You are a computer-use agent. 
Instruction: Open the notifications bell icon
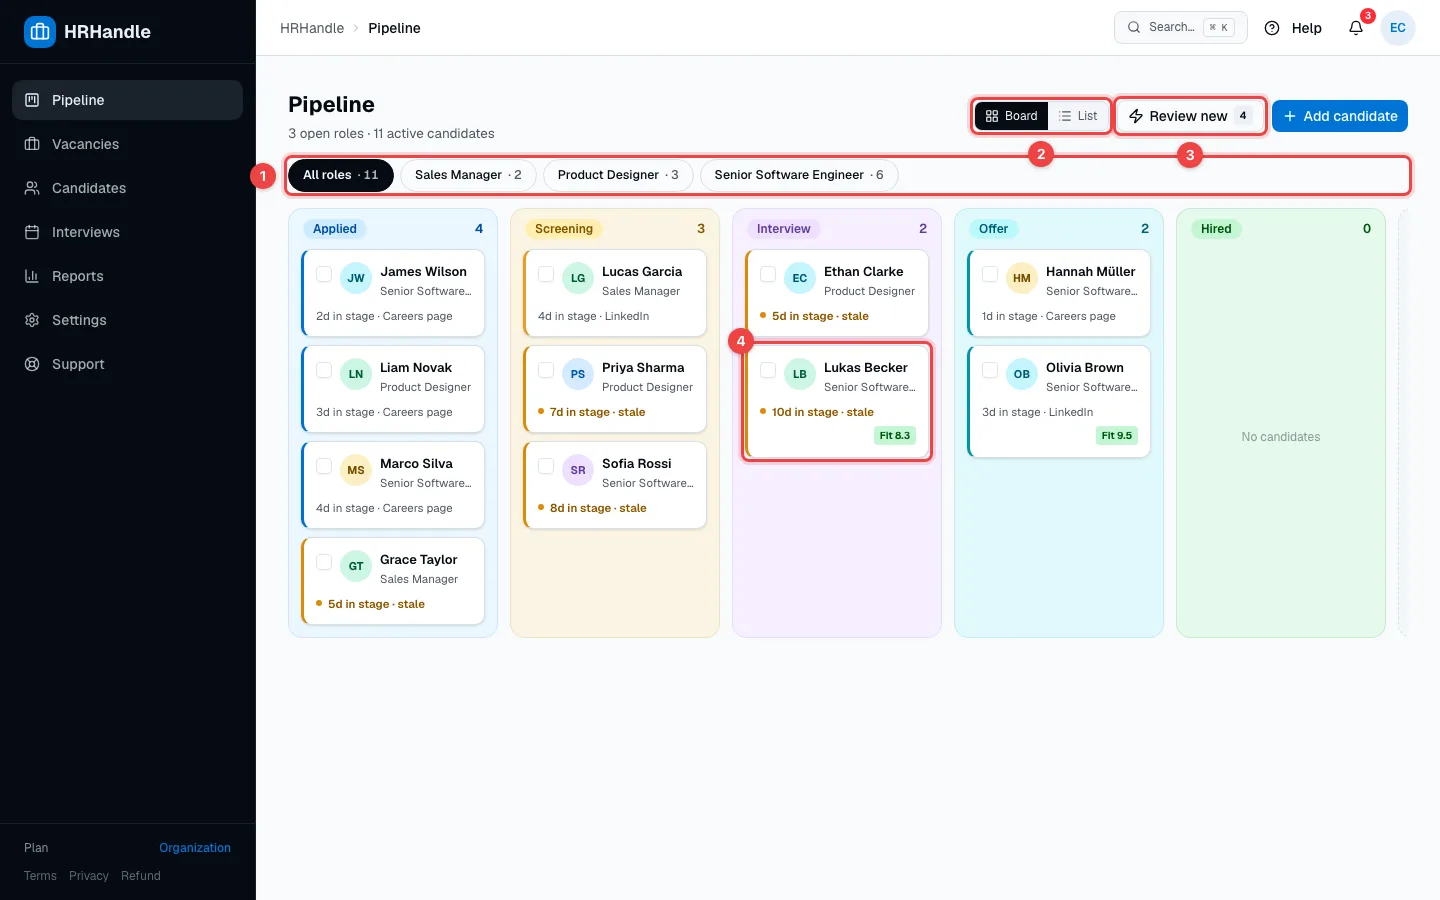pos(1356,28)
